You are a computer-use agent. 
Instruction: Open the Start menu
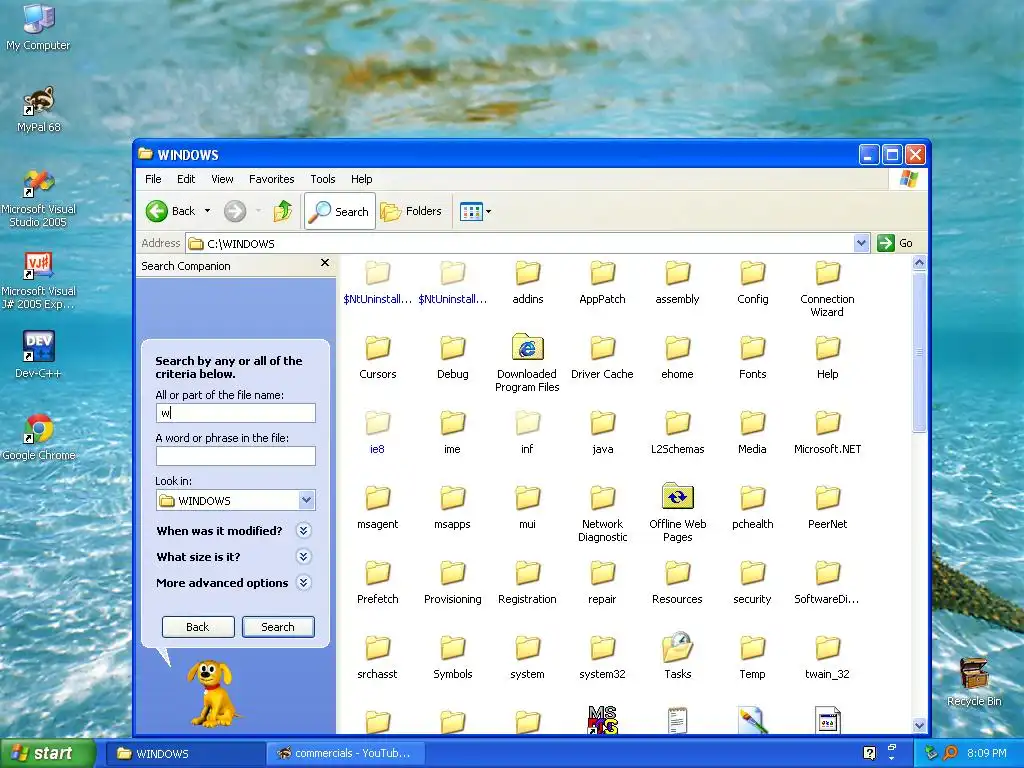[47, 753]
